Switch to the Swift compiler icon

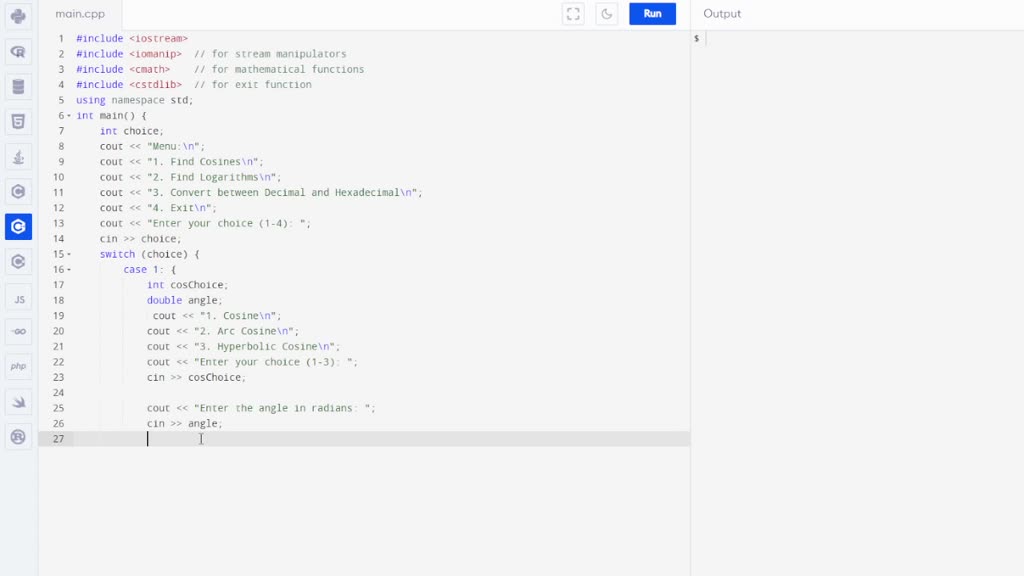point(18,402)
